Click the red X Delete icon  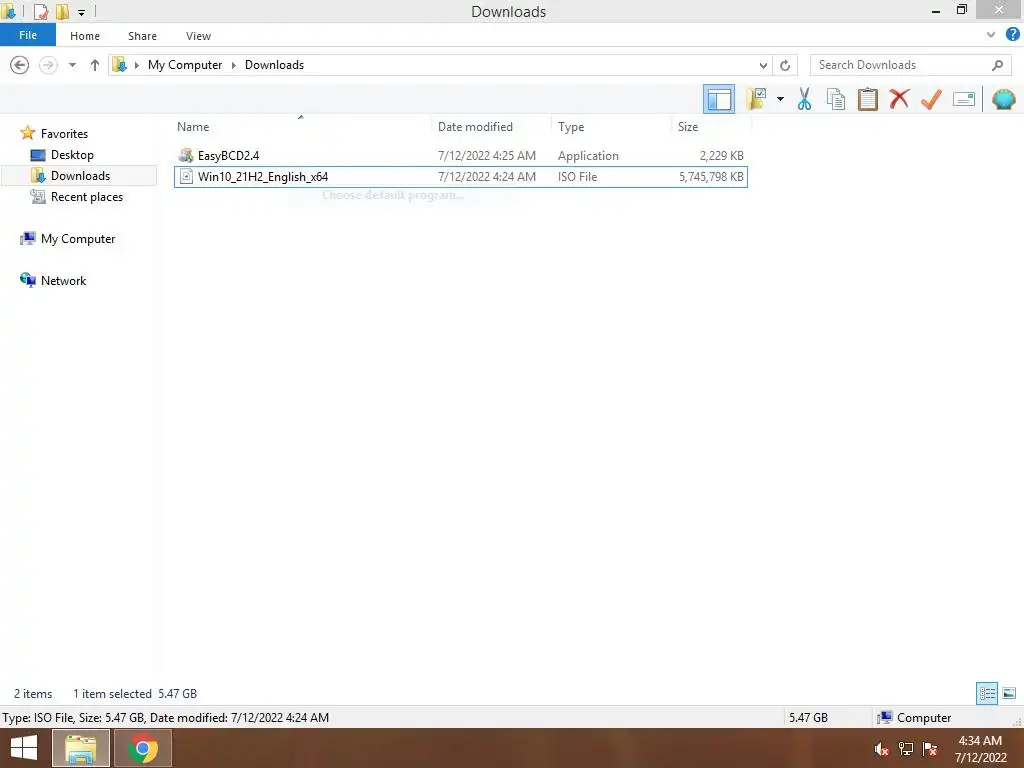coord(899,99)
